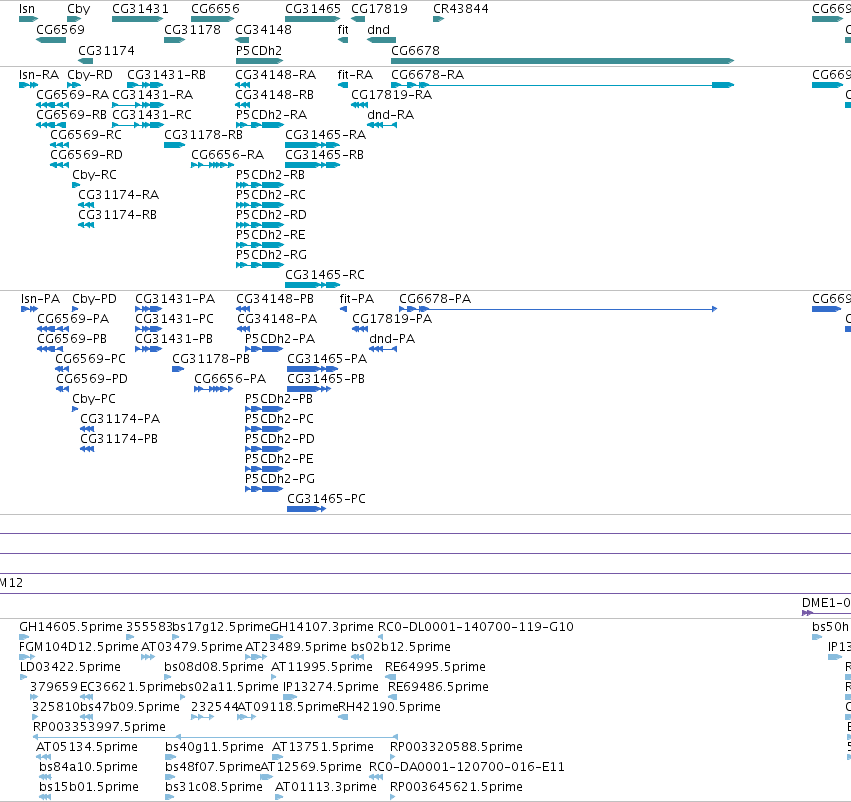The width and height of the screenshot is (851, 802).
Task: Select EST RP003353997.5prime
Action: (x=99, y=727)
